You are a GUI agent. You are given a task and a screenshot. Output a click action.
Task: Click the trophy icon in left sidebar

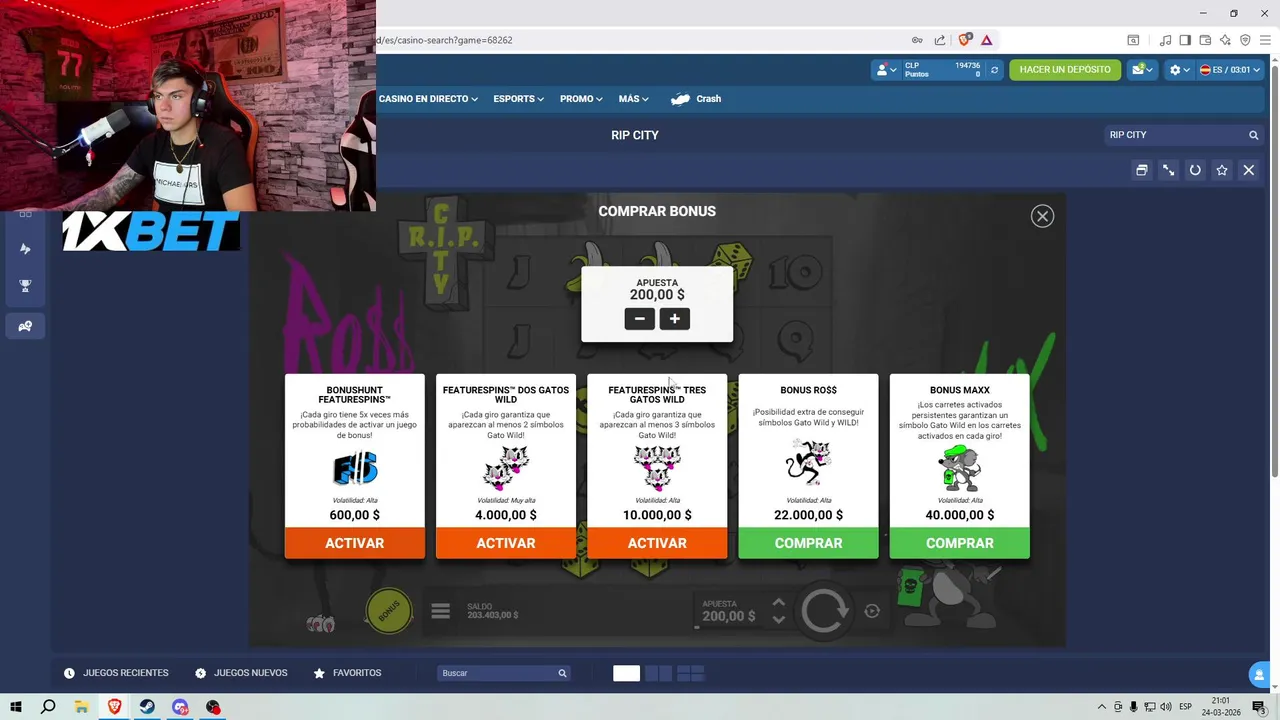click(x=25, y=286)
